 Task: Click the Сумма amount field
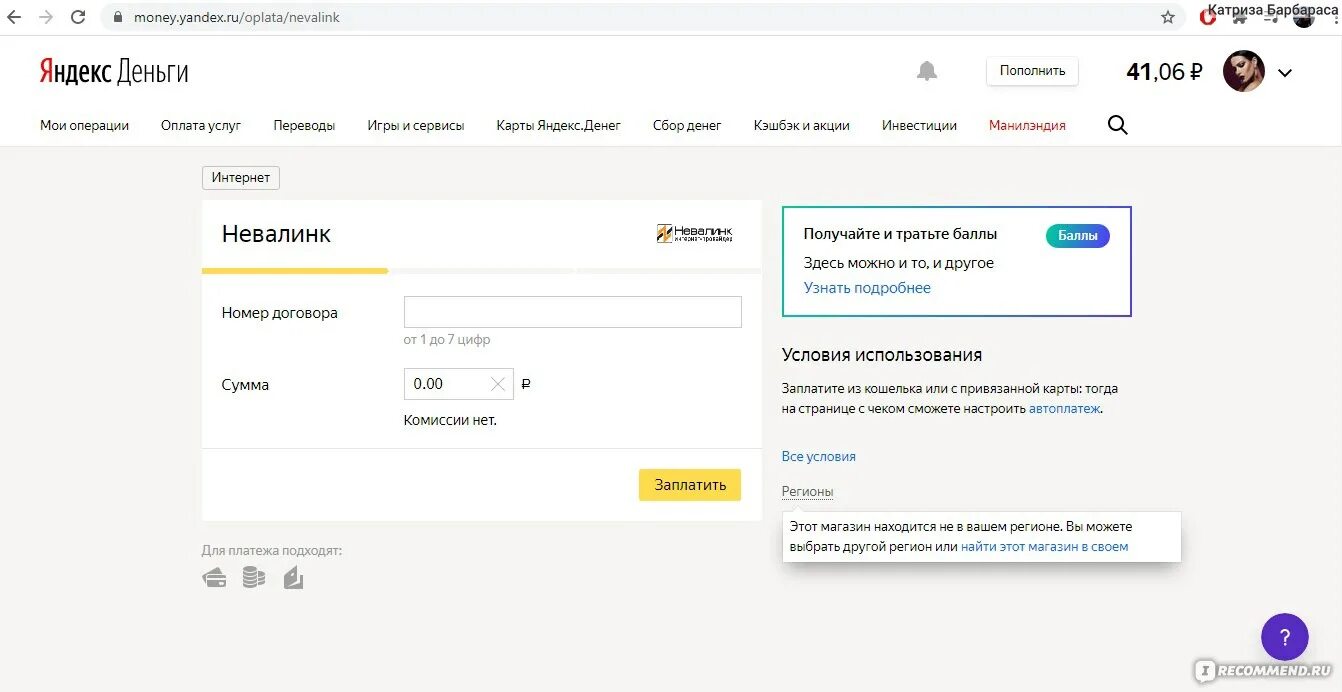pyautogui.click(x=458, y=384)
